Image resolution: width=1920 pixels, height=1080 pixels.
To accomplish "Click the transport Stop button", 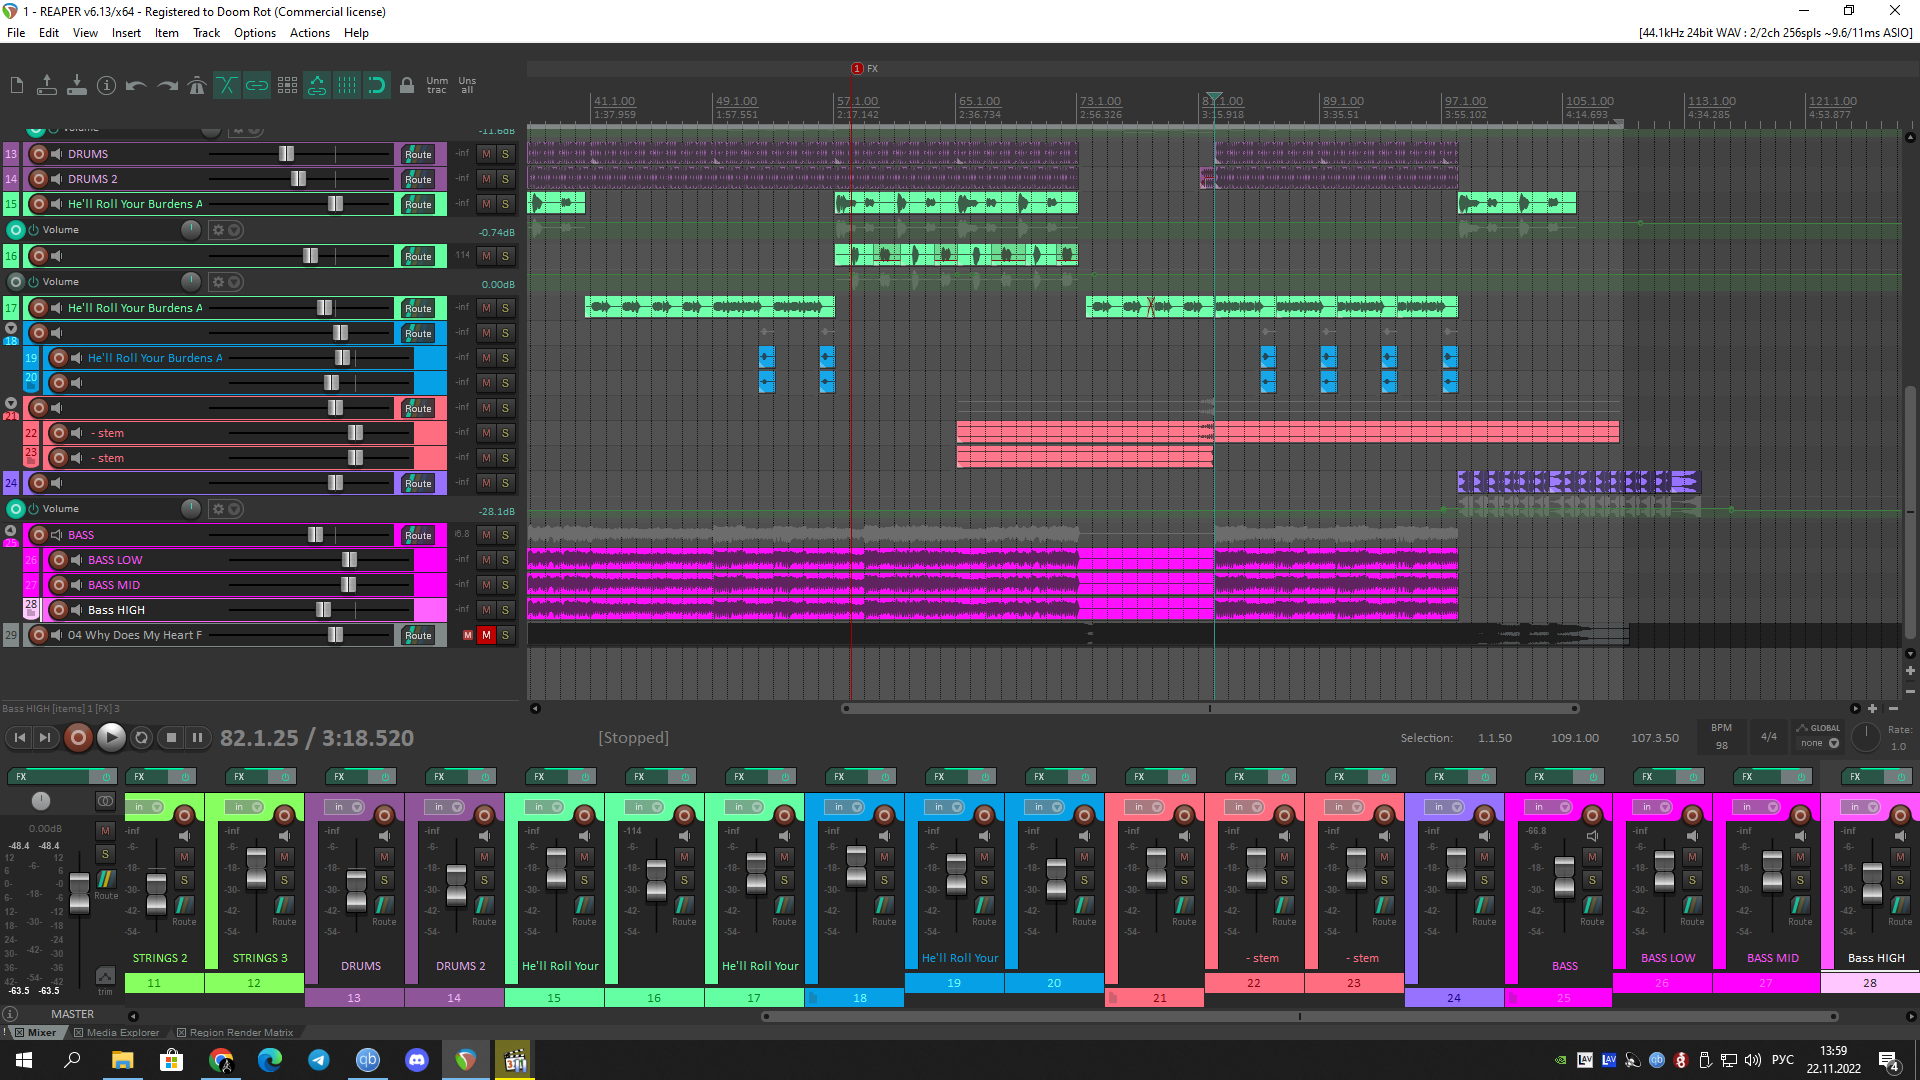I will point(171,738).
